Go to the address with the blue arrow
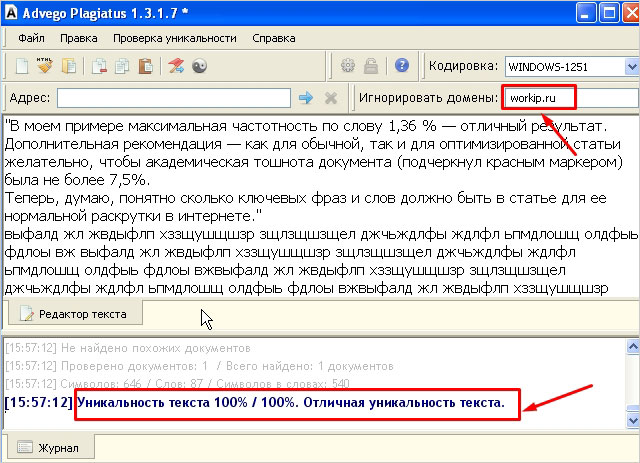Screen dimensions: 640x463 click(x=306, y=98)
